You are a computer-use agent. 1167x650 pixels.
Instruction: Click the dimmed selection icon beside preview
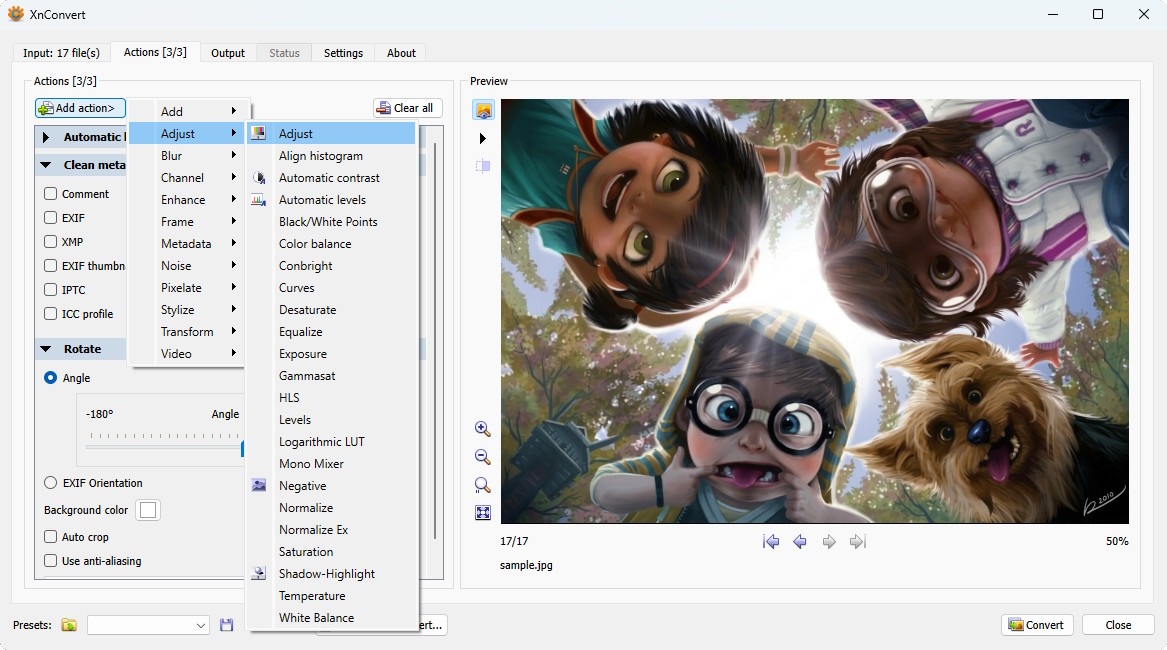pyautogui.click(x=483, y=166)
